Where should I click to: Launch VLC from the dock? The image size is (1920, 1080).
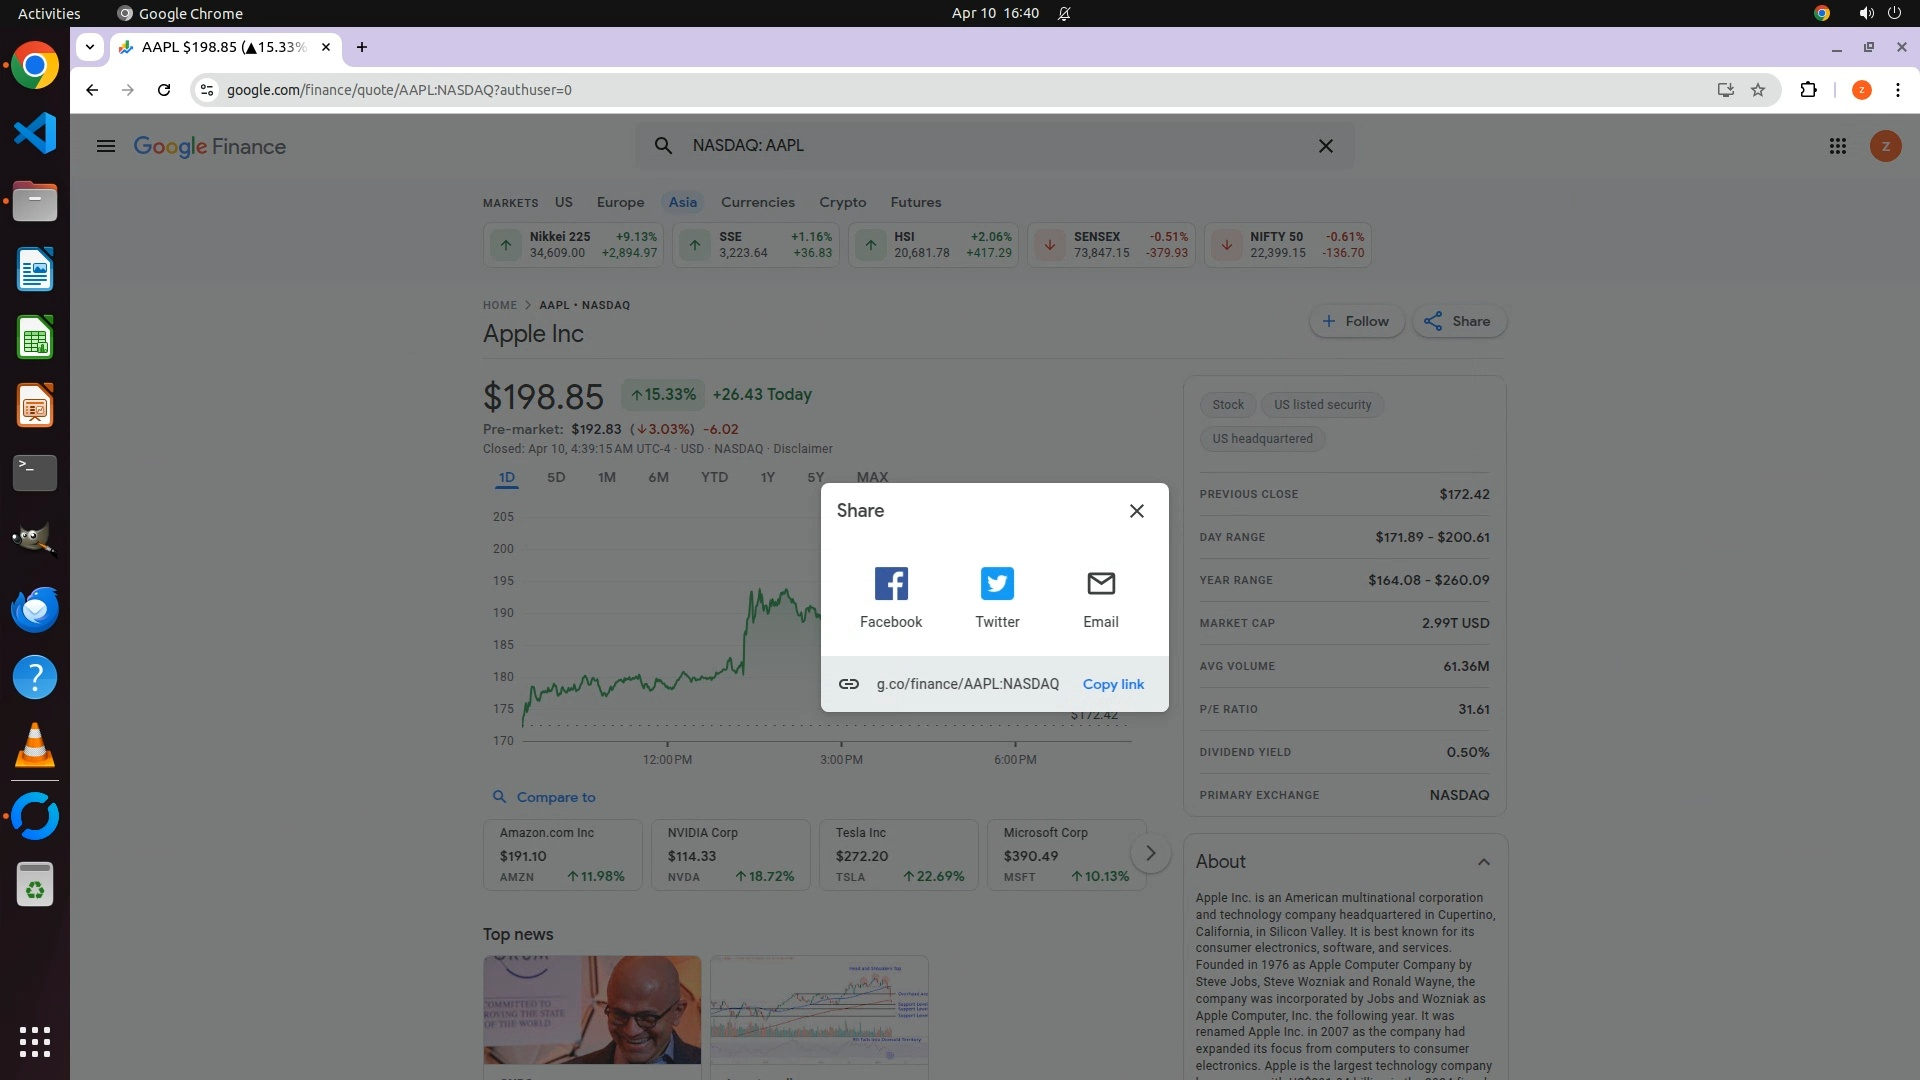point(35,746)
